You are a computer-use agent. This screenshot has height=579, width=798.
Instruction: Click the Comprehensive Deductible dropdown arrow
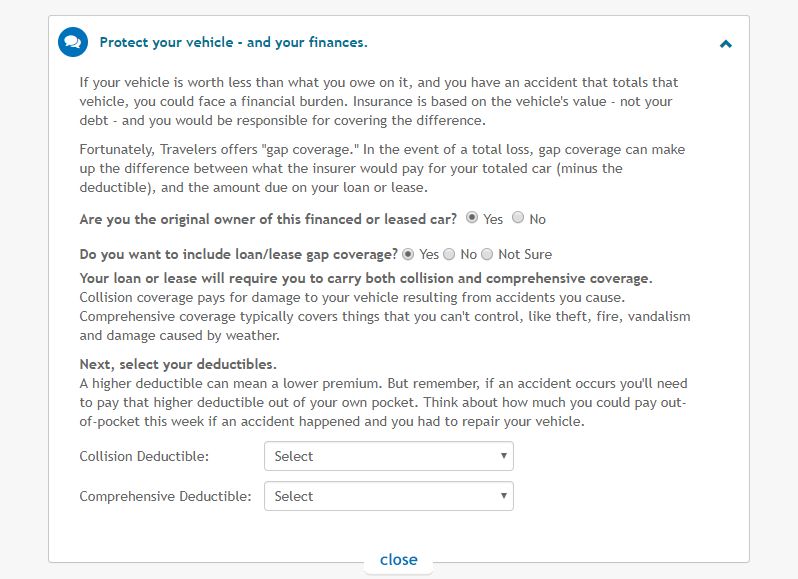(503, 496)
